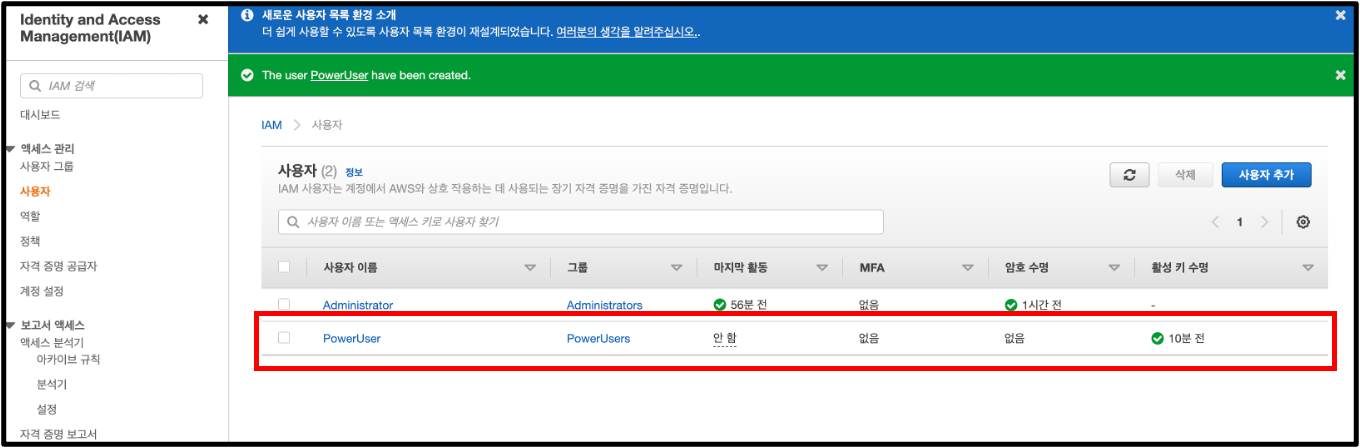1360x448 pixels.
Task: Click the 삭제 button
Action: [x=1185, y=175]
